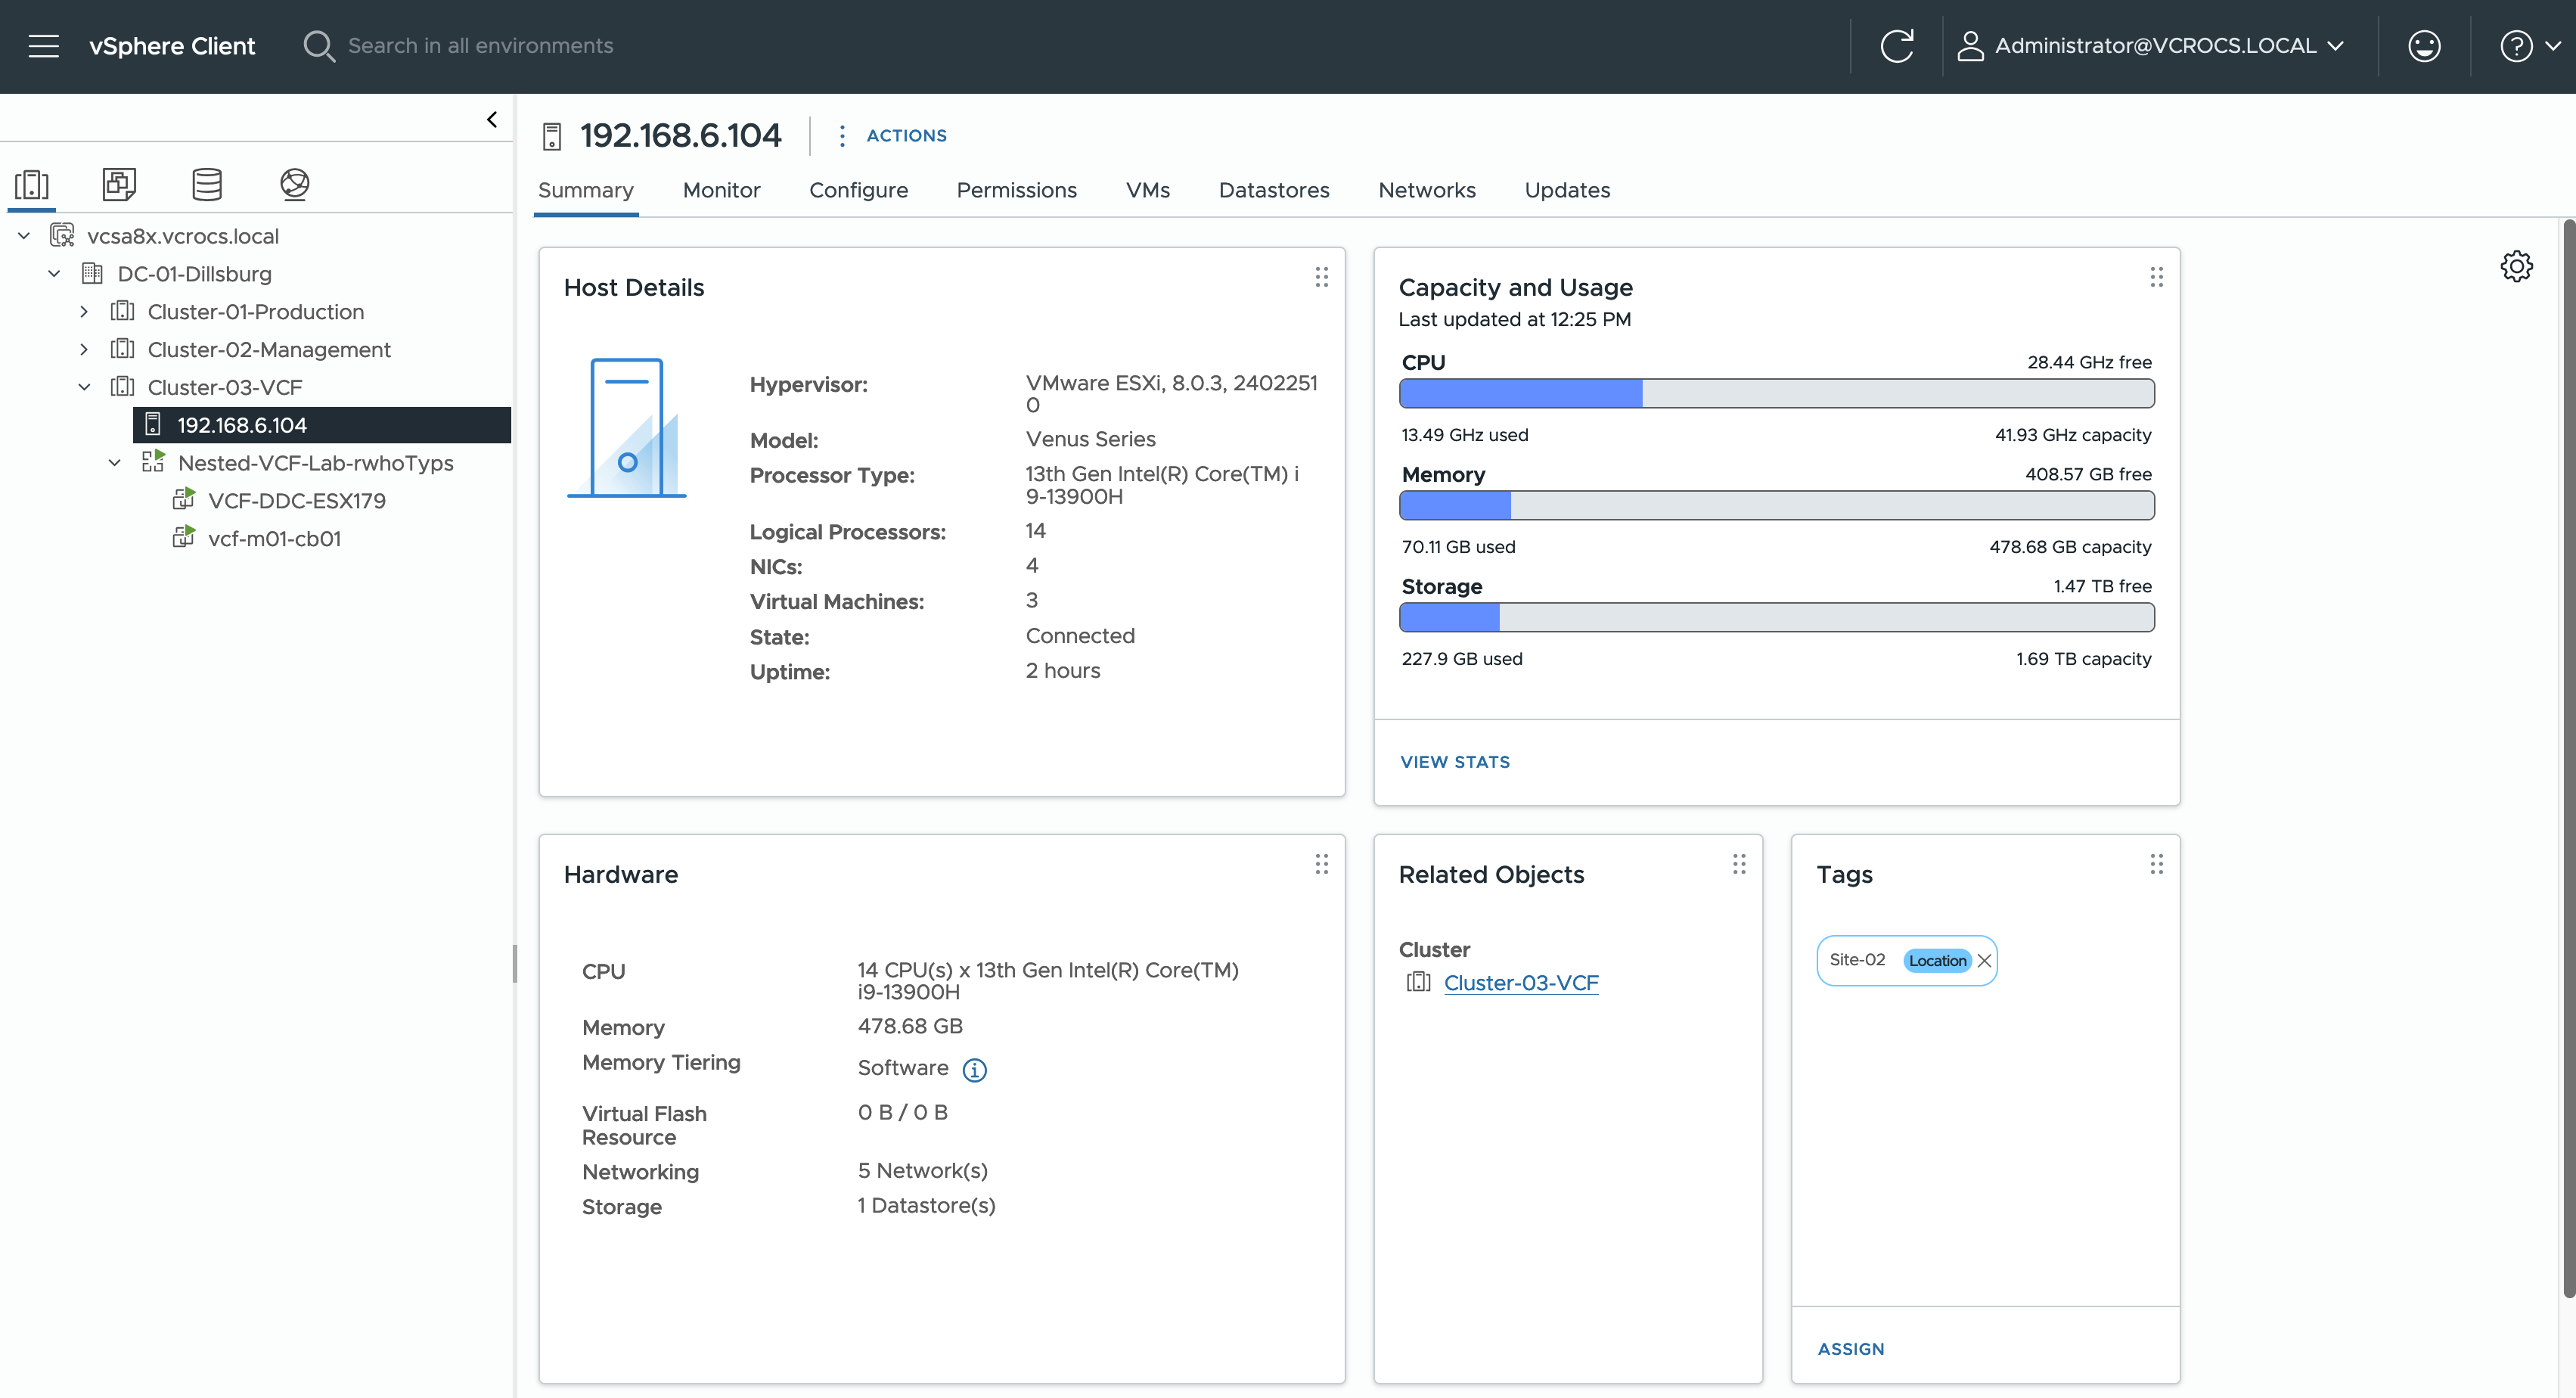Switch to VMs and Templates inventory view
This screenshot has width=2576, height=1398.
(x=119, y=184)
